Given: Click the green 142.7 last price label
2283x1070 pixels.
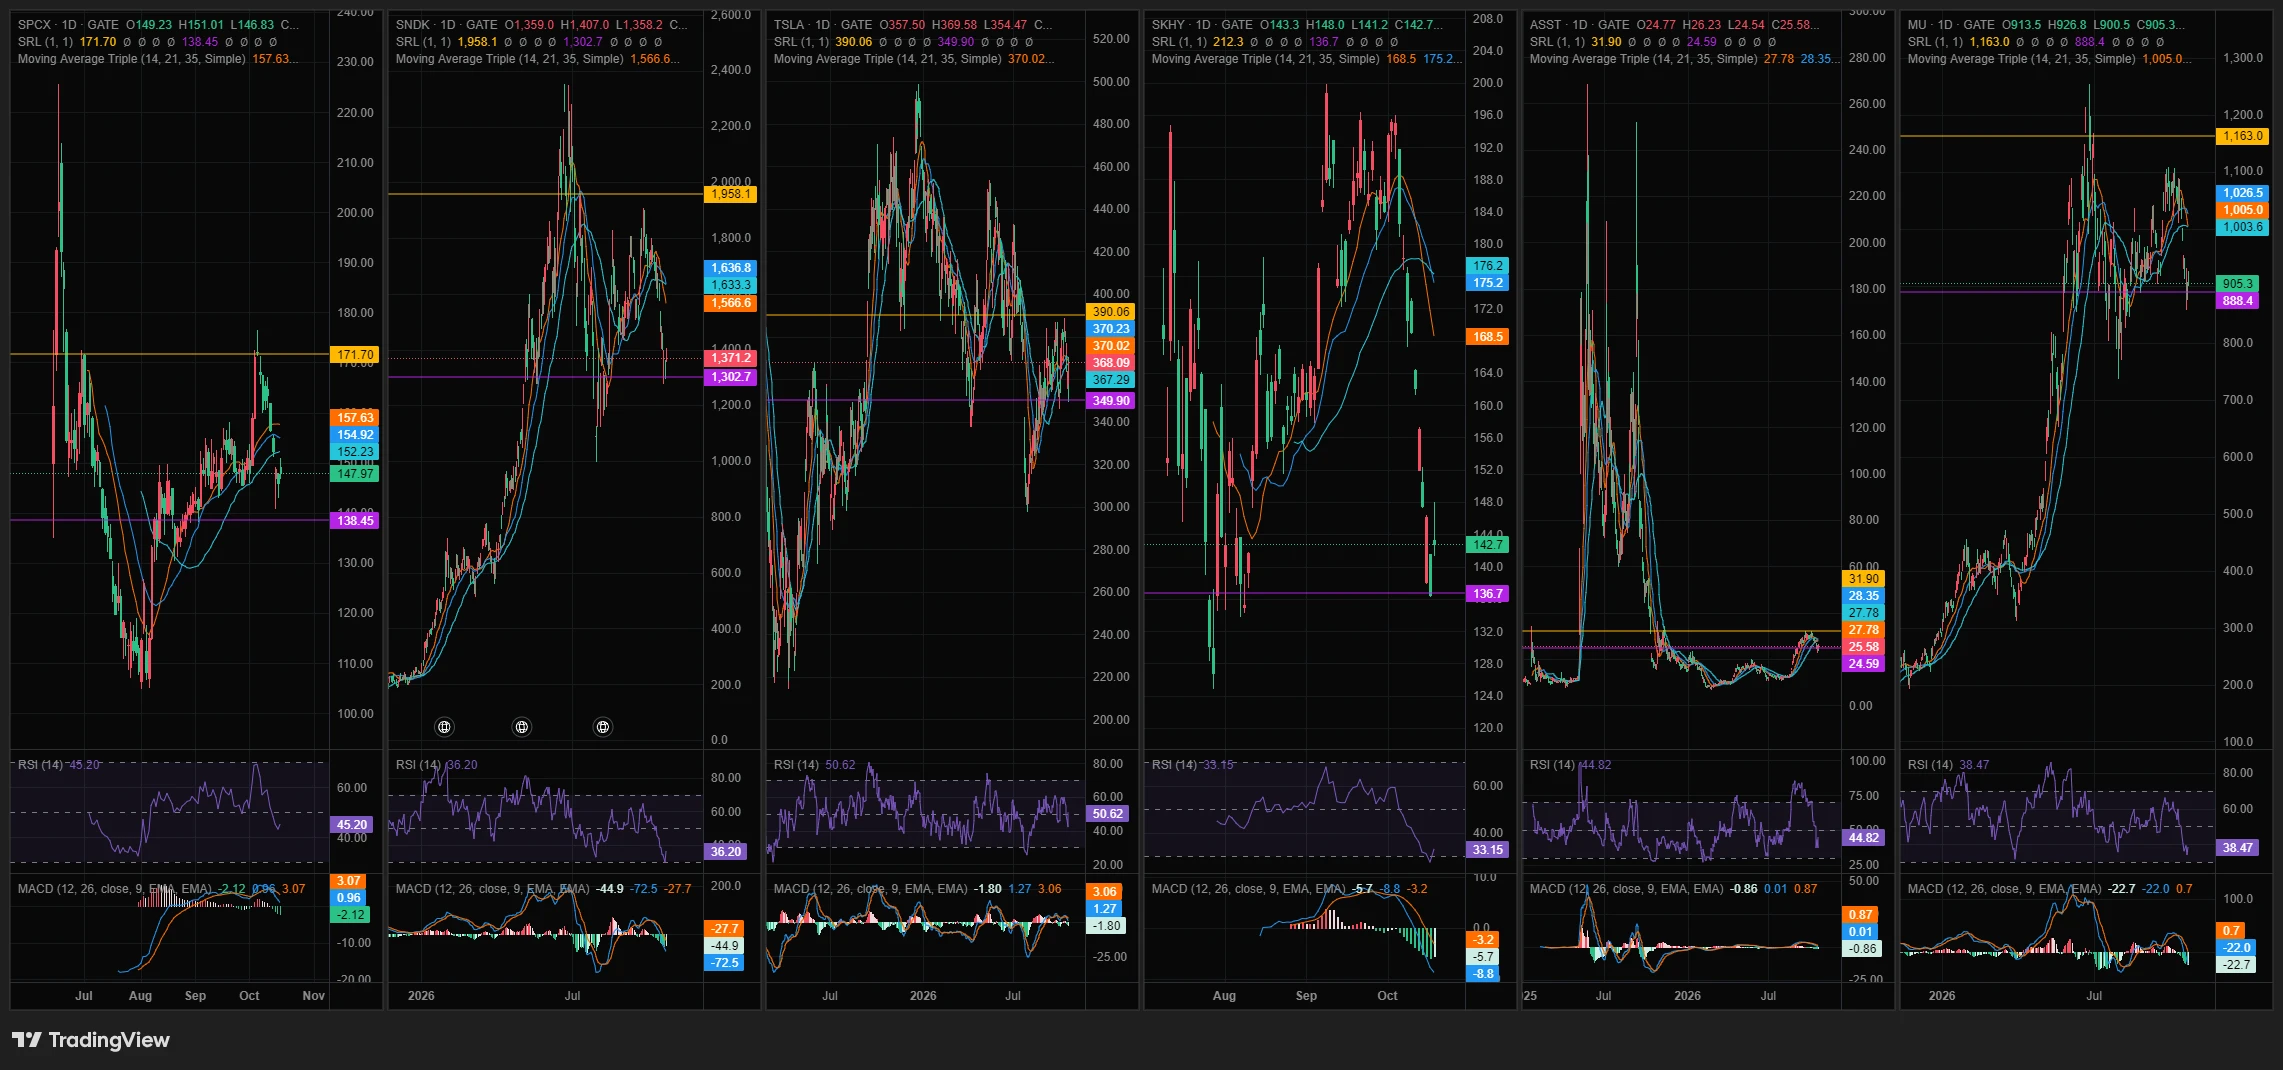Looking at the screenshot, I should [x=1487, y=545].
